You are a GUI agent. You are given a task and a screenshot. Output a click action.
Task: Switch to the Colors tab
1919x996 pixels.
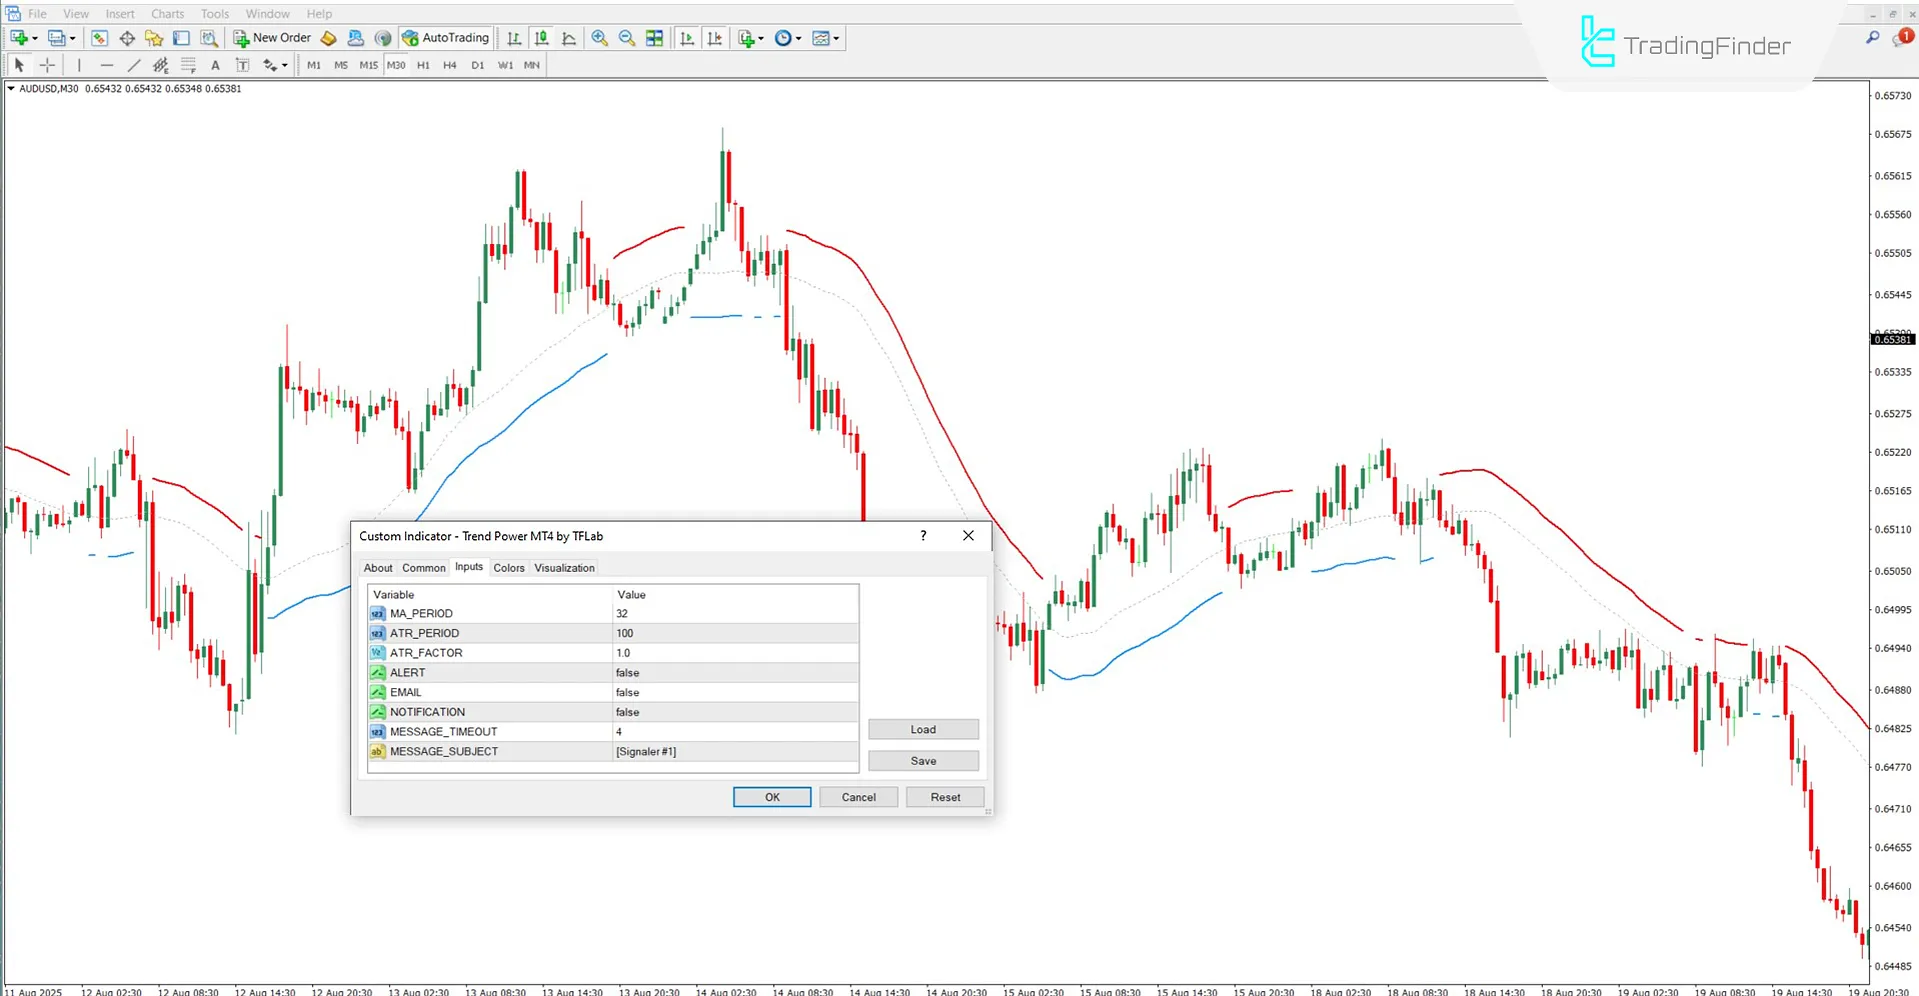pyautogui.click(x=509, y=567)
